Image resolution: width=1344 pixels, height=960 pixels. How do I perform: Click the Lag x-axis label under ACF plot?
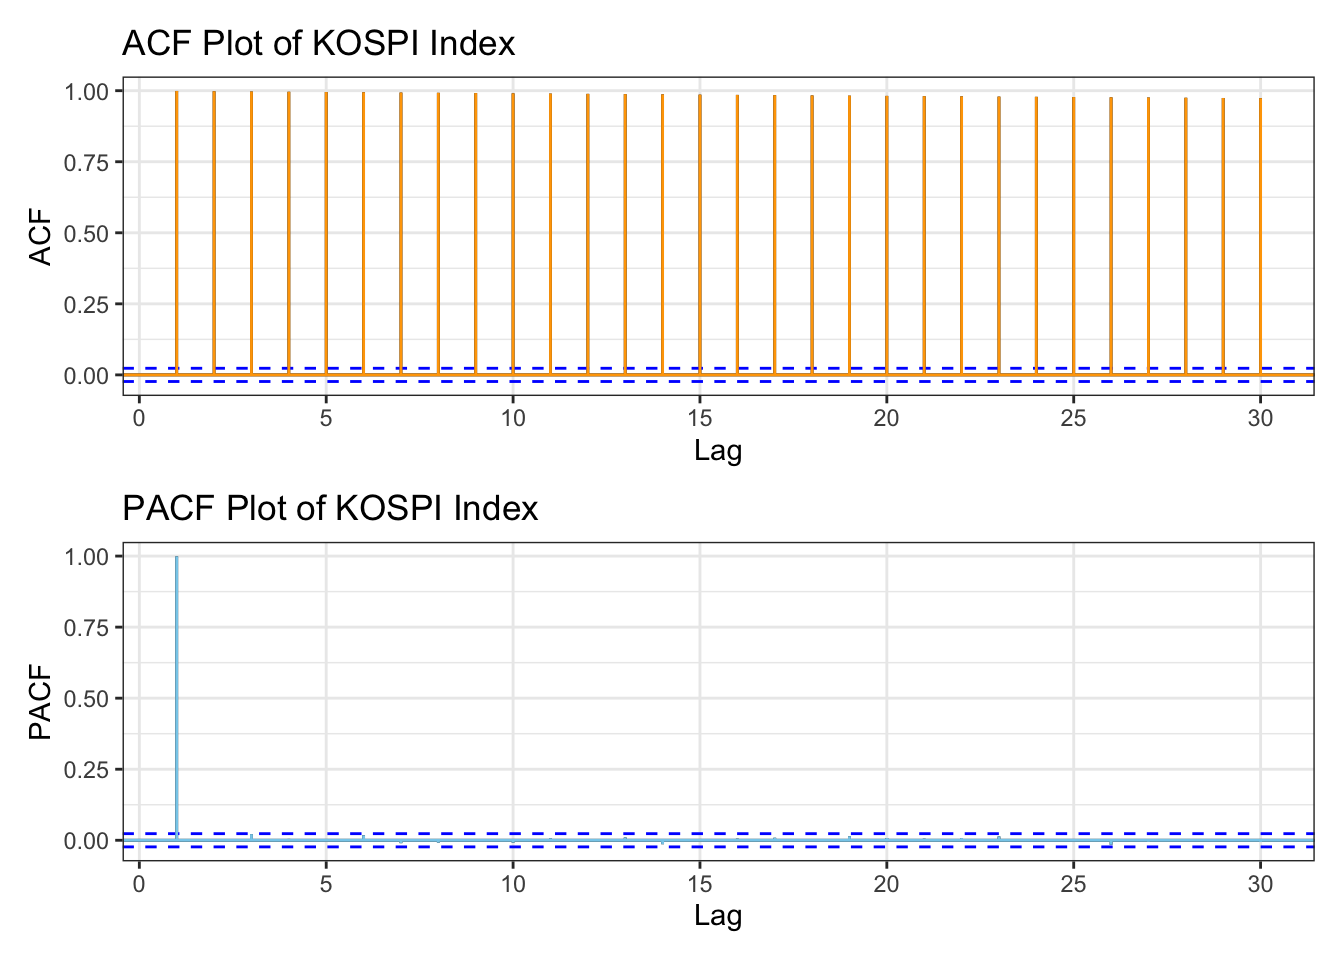(717, 451)
